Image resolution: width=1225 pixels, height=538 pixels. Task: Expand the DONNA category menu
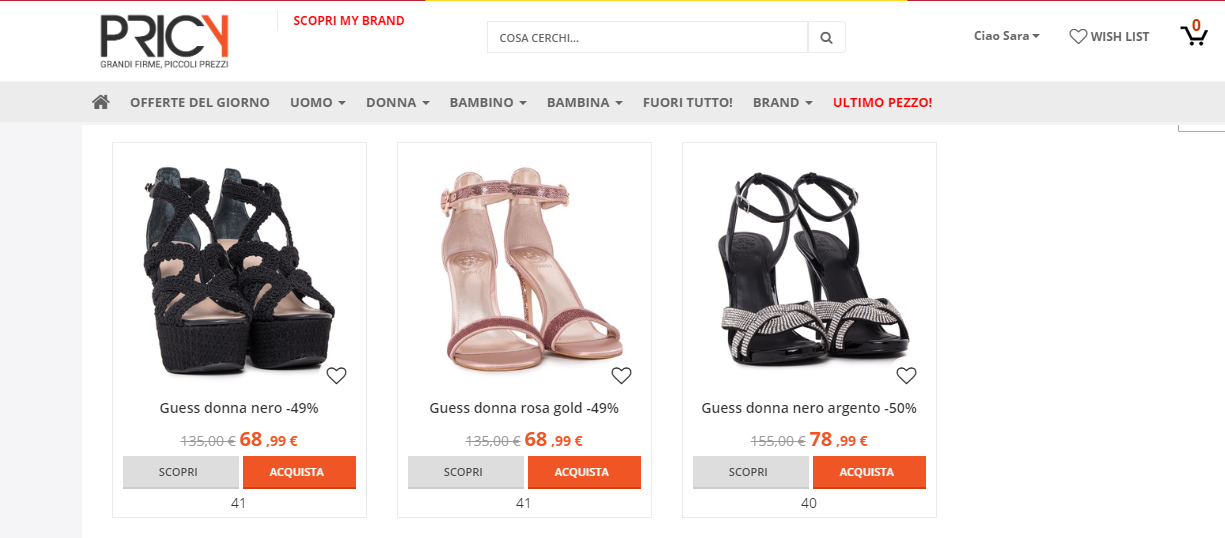397,102
